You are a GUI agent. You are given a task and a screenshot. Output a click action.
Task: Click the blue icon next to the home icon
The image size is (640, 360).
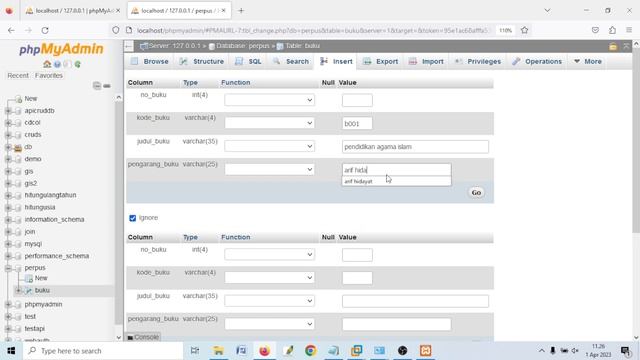pyautogui.click(x=57, y=64)
